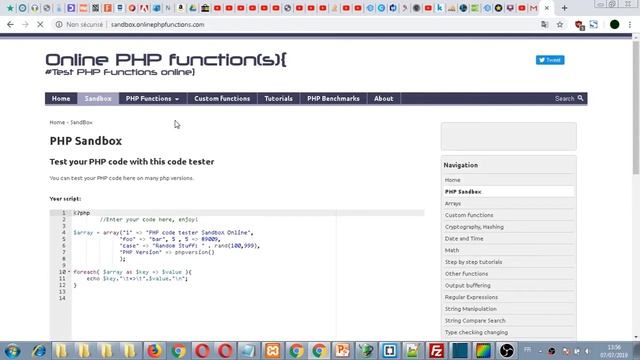
Task: Go back to the previous page
Action: click(x=10, y=24)
